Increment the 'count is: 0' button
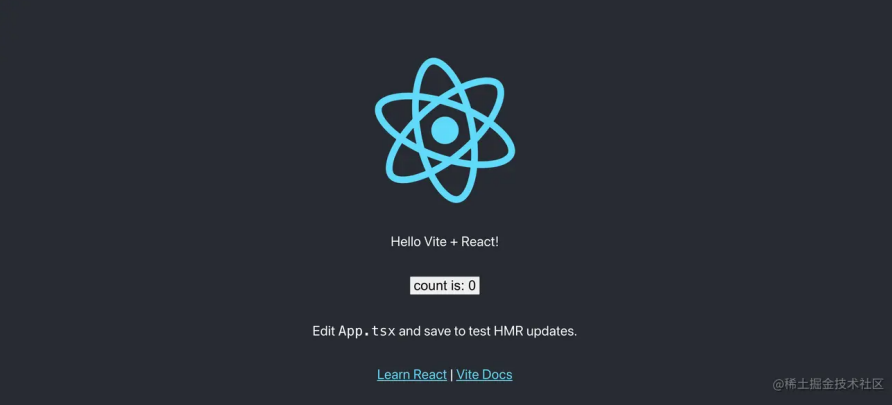The height and width of the screenshot is (405, 892). pos(445,286)
